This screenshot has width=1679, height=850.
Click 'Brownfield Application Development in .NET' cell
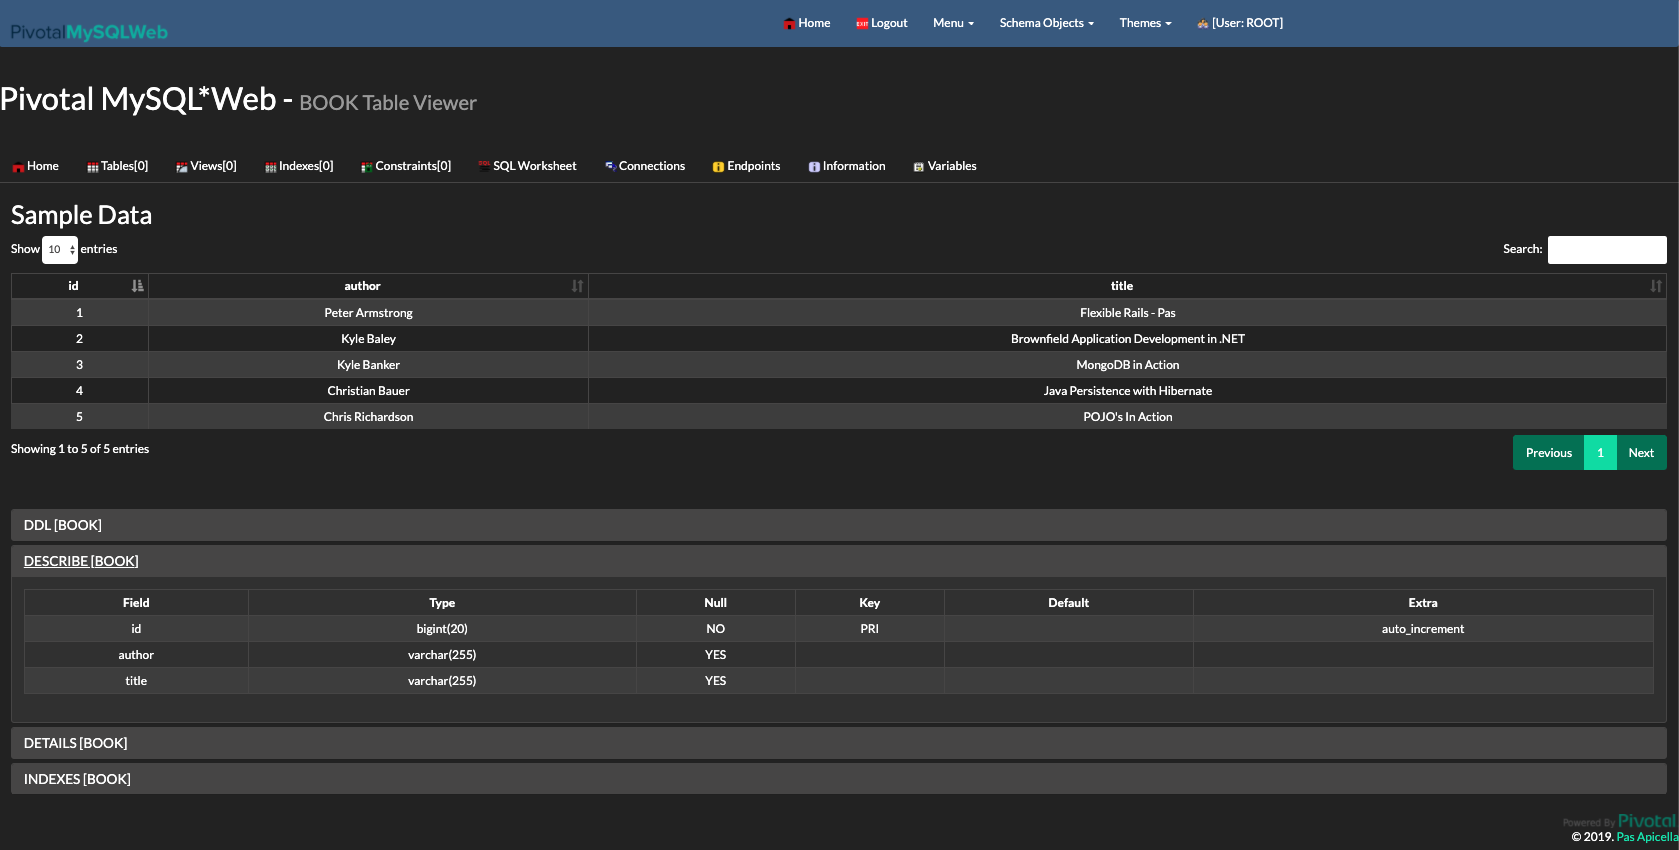click(x=1127, y=339)
